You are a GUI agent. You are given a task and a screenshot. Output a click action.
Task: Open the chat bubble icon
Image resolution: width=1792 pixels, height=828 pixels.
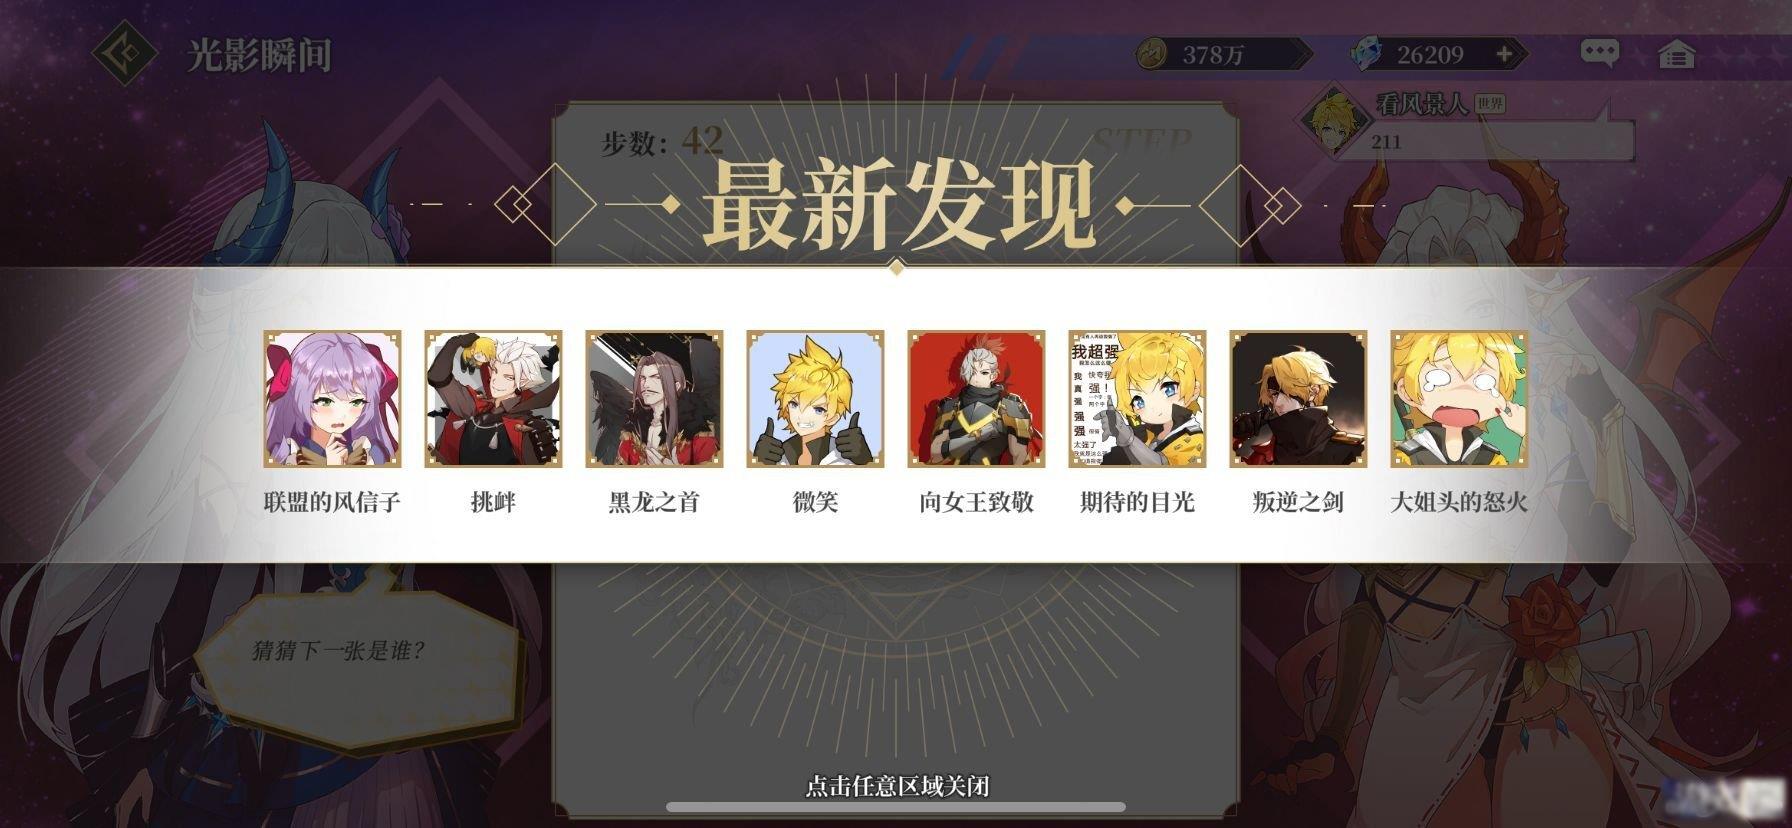click(1599, 53)
